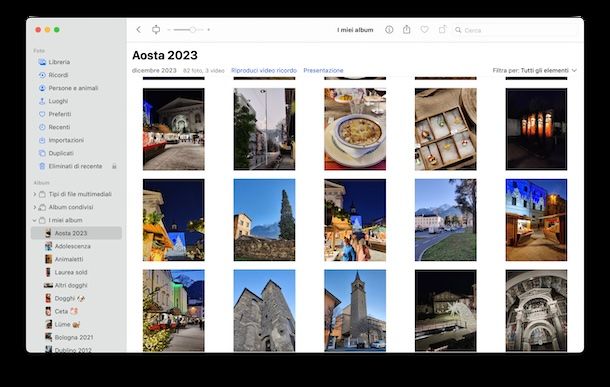Open Ricordi in the sidebar
Image resolution: width=610 pixels, height=387 pixels.
[x=58, y=75]
